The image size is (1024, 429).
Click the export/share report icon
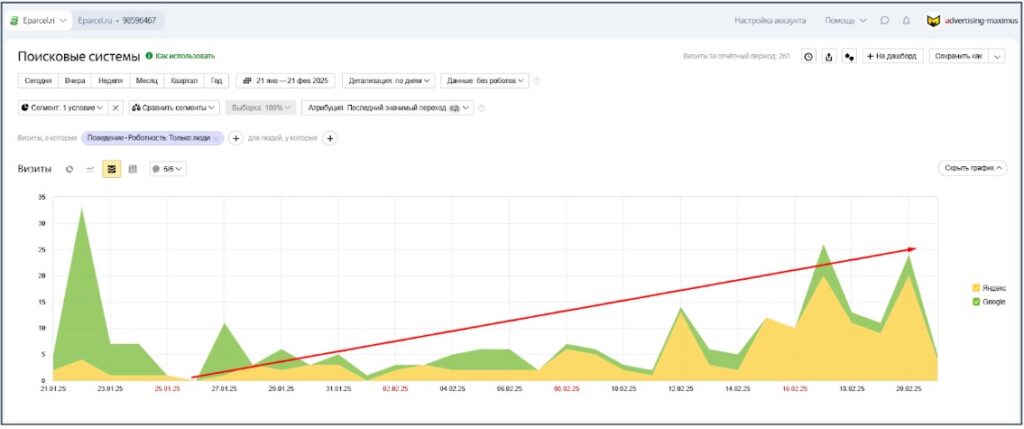click(x=829, y=57)
